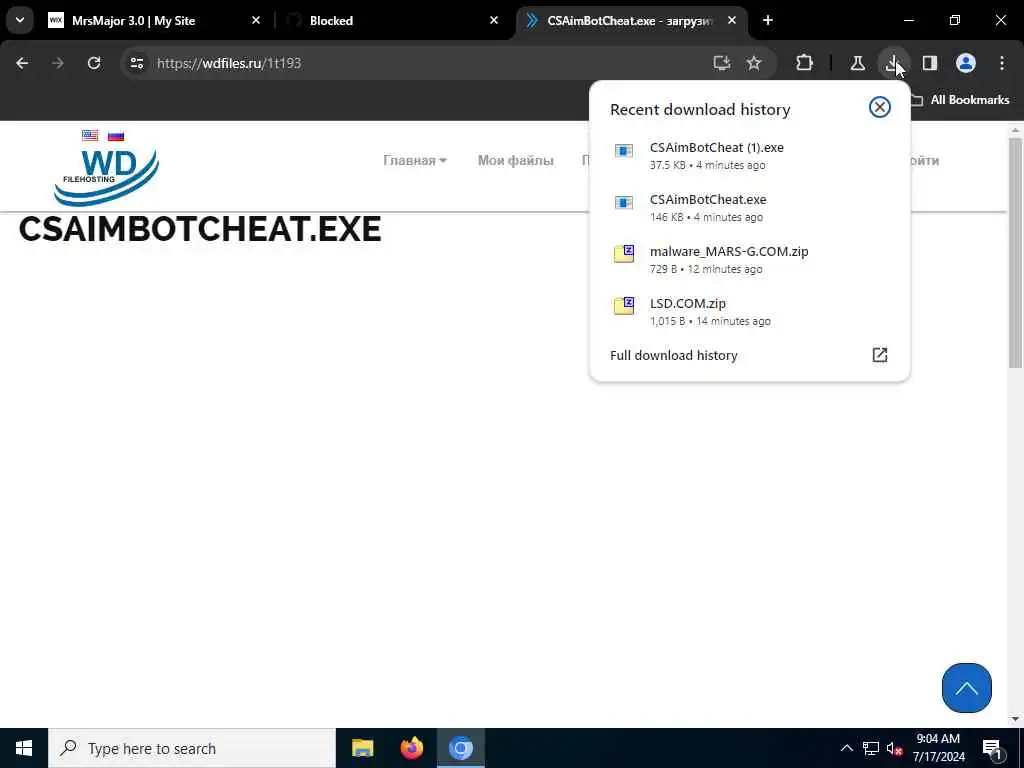Open the Windows Start menu

[24, 748]
